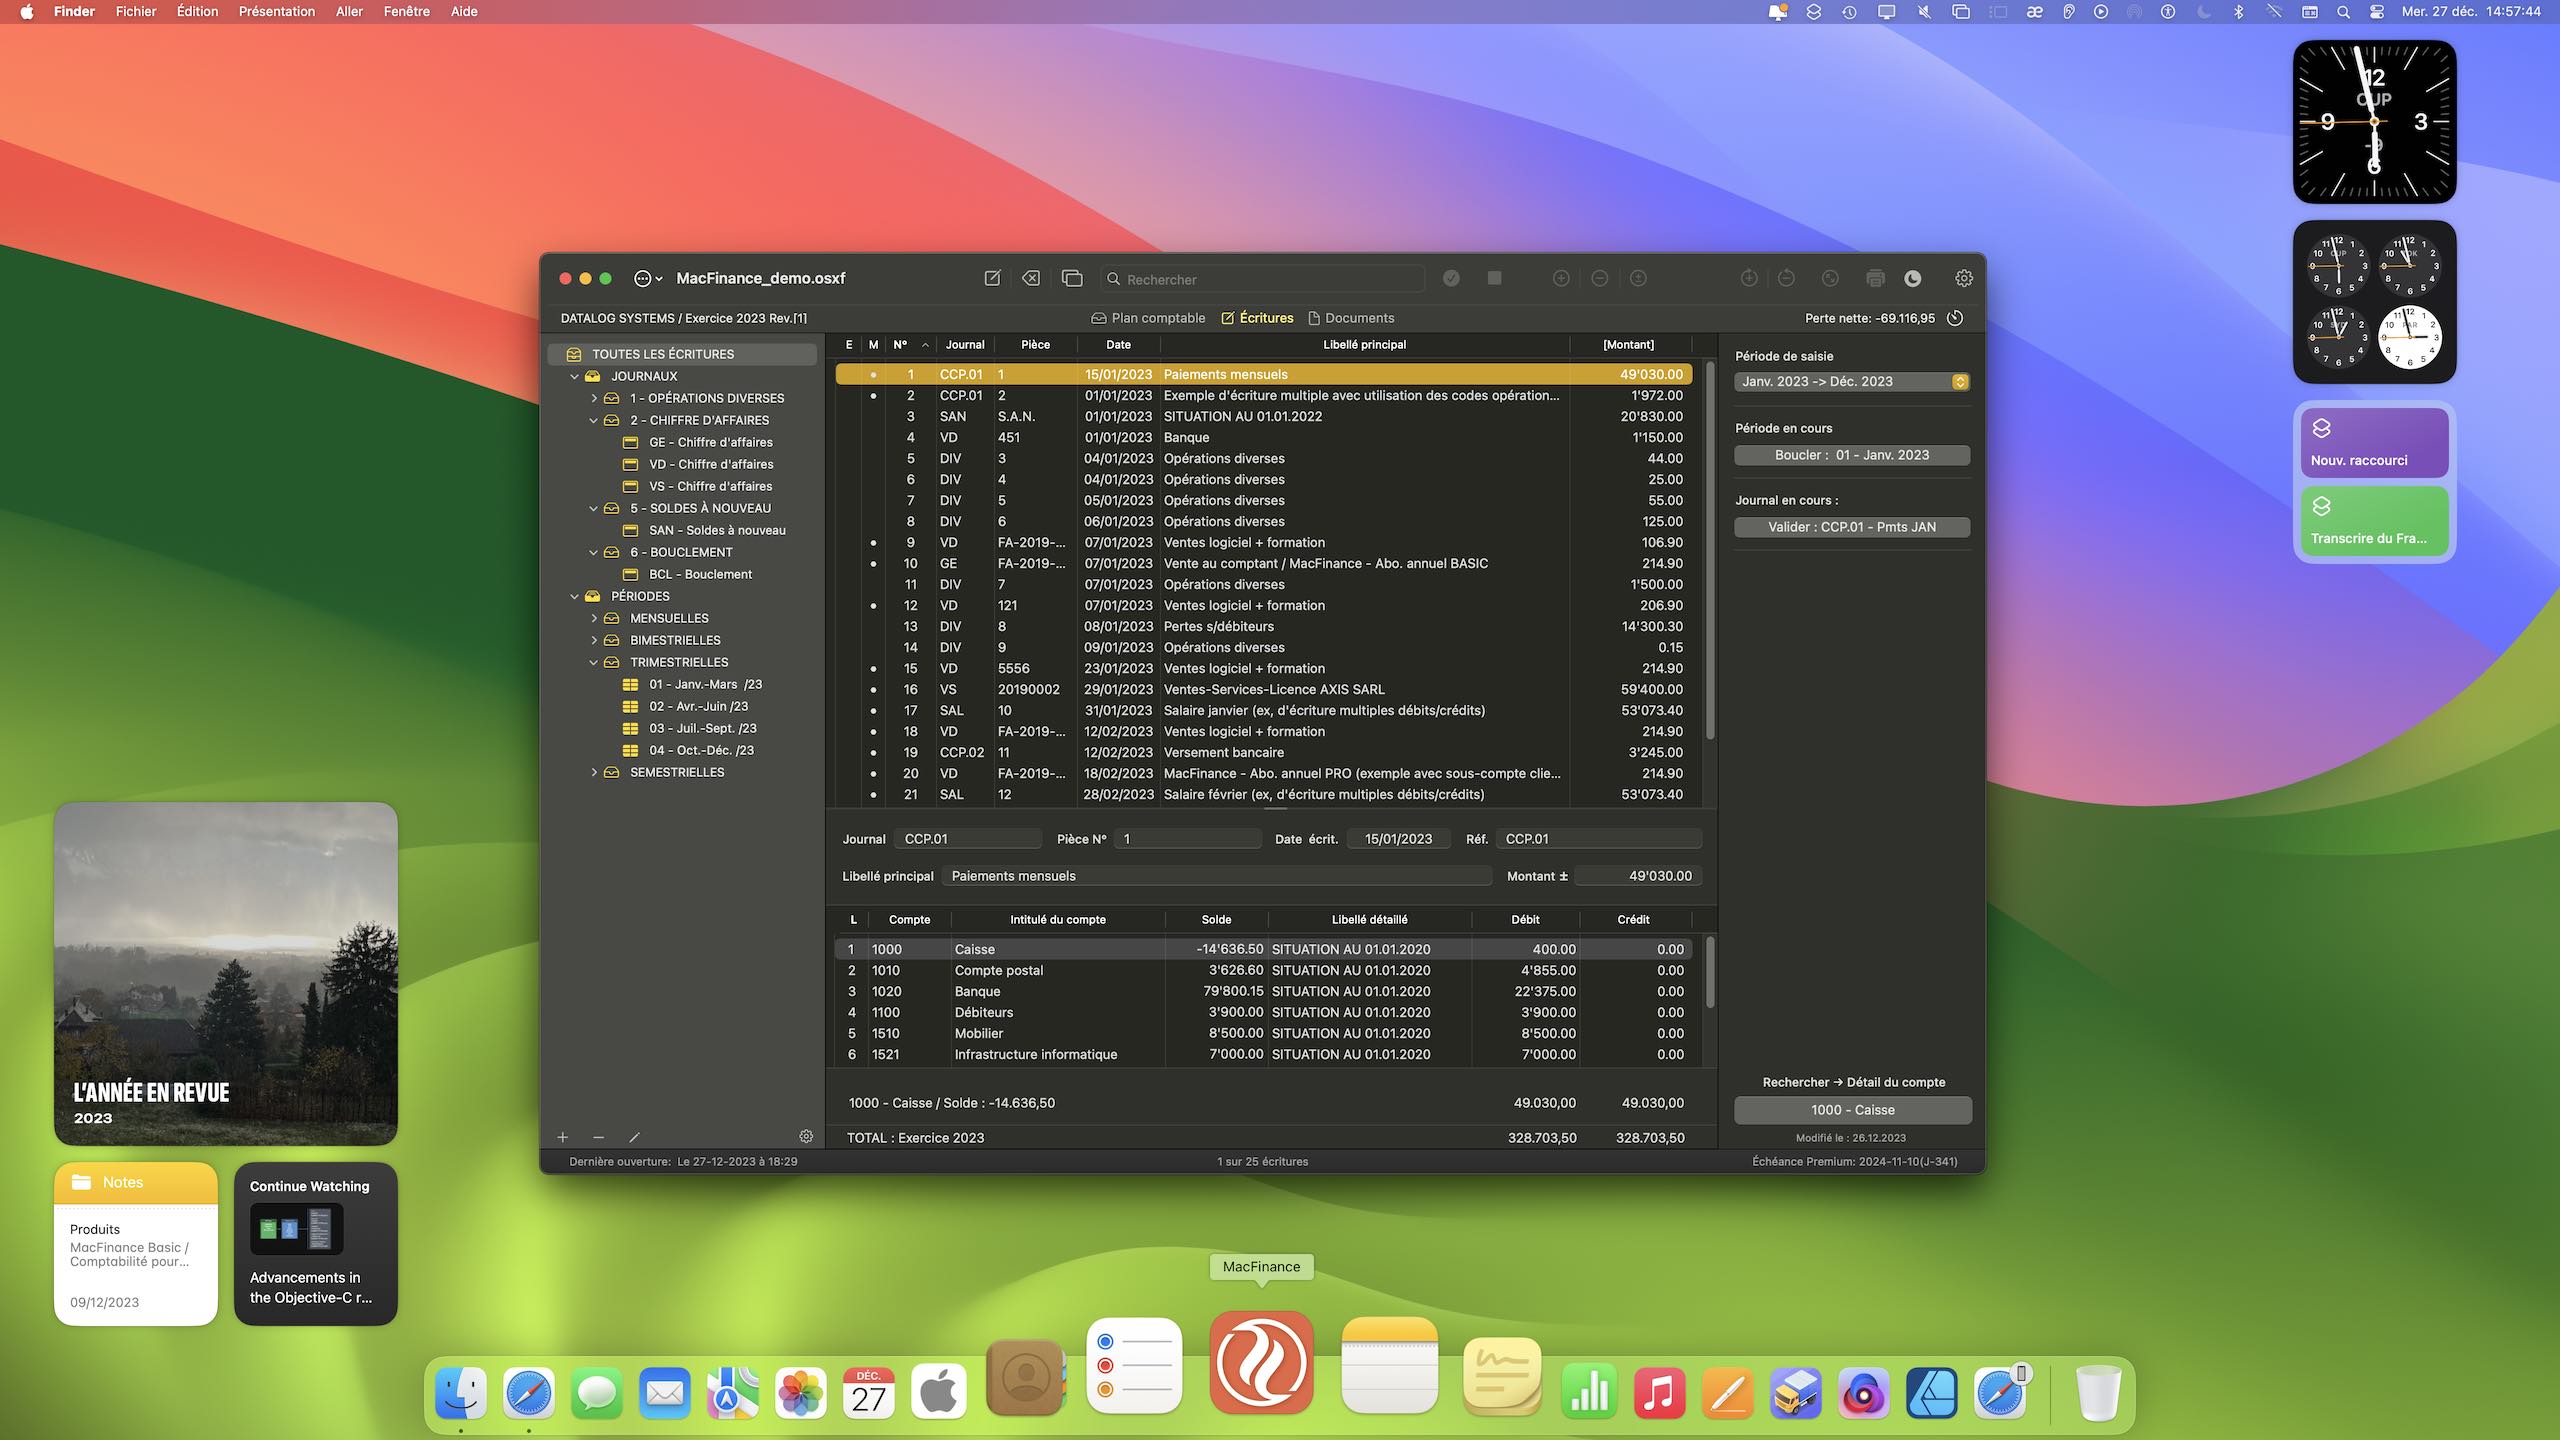Switch to Plan comptable tab
The width and height of the screenshot is (2560, 1440).
1148,318
